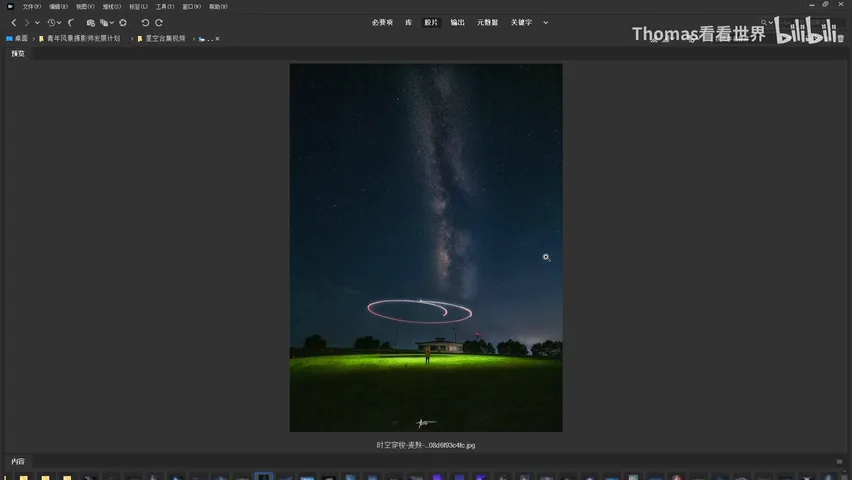Switch to 关键字 workspace
852x480 pixels.
pos(521,23)
